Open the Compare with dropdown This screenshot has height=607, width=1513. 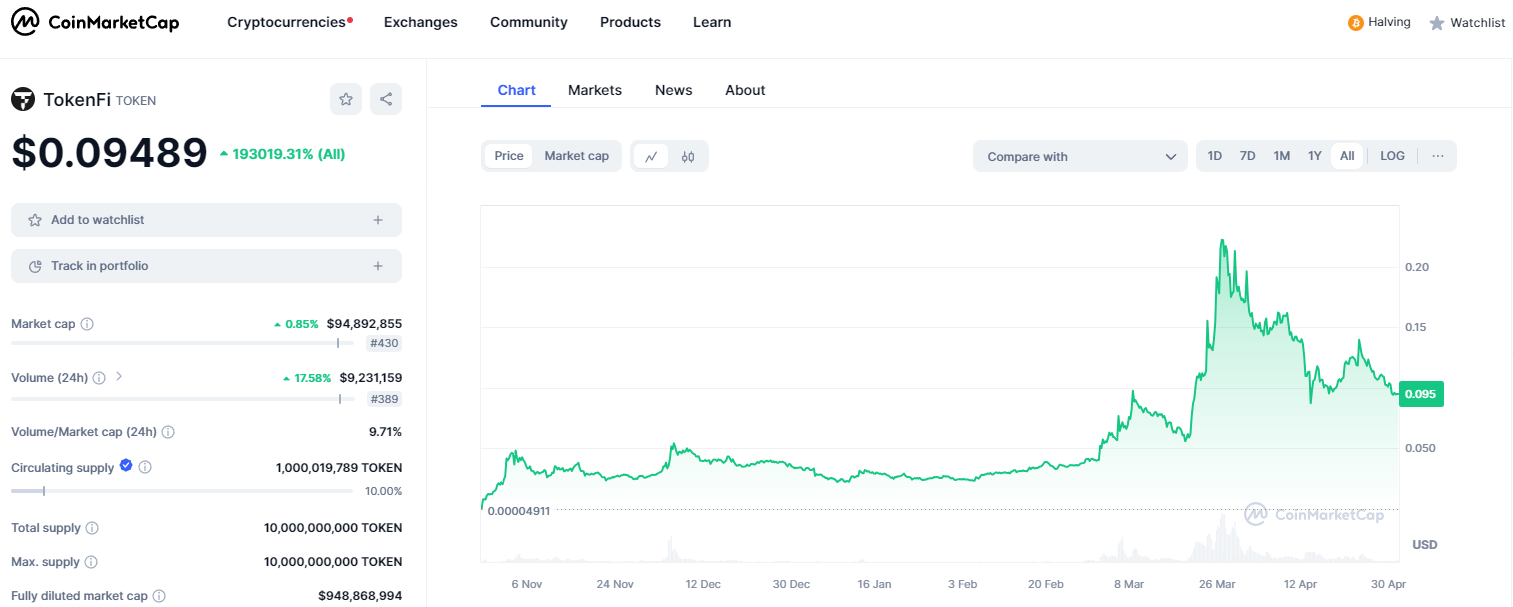(1080, 156)
